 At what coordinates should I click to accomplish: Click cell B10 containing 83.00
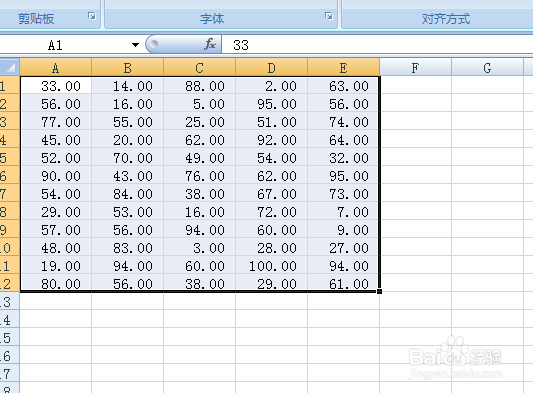pos(127,247)
